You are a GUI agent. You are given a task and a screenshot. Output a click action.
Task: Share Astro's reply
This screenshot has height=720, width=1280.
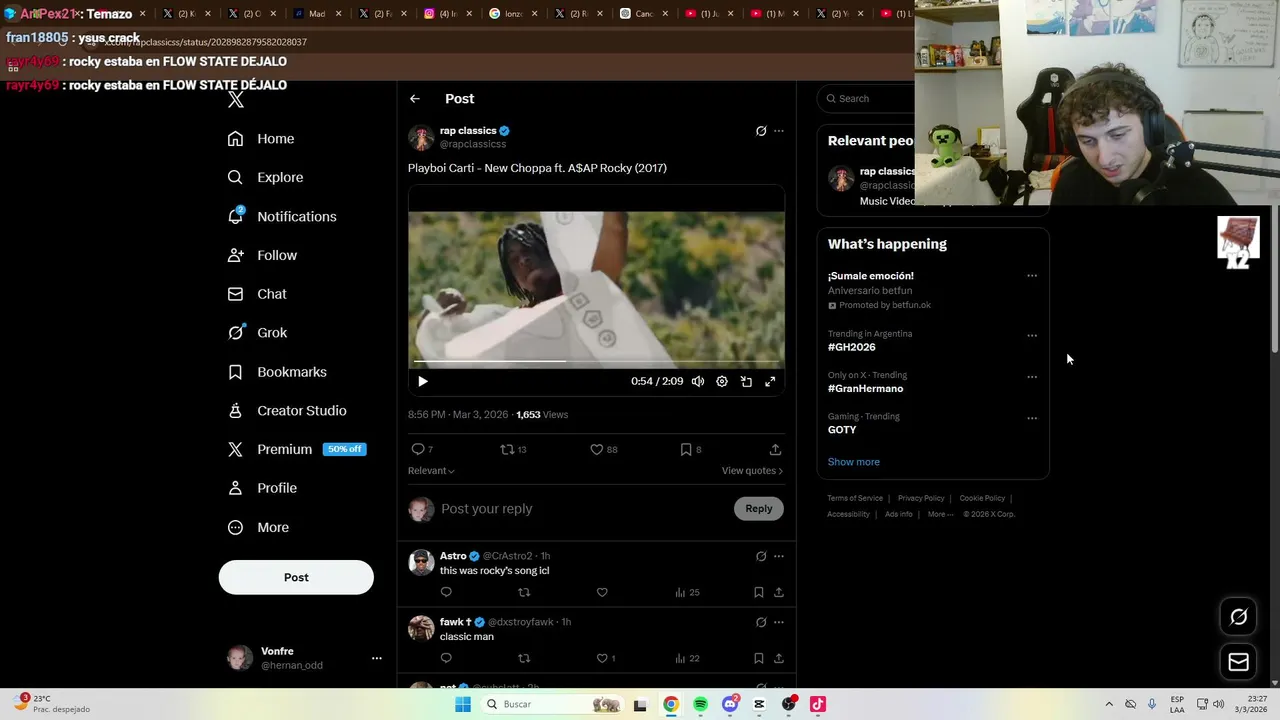pos(779,592)
